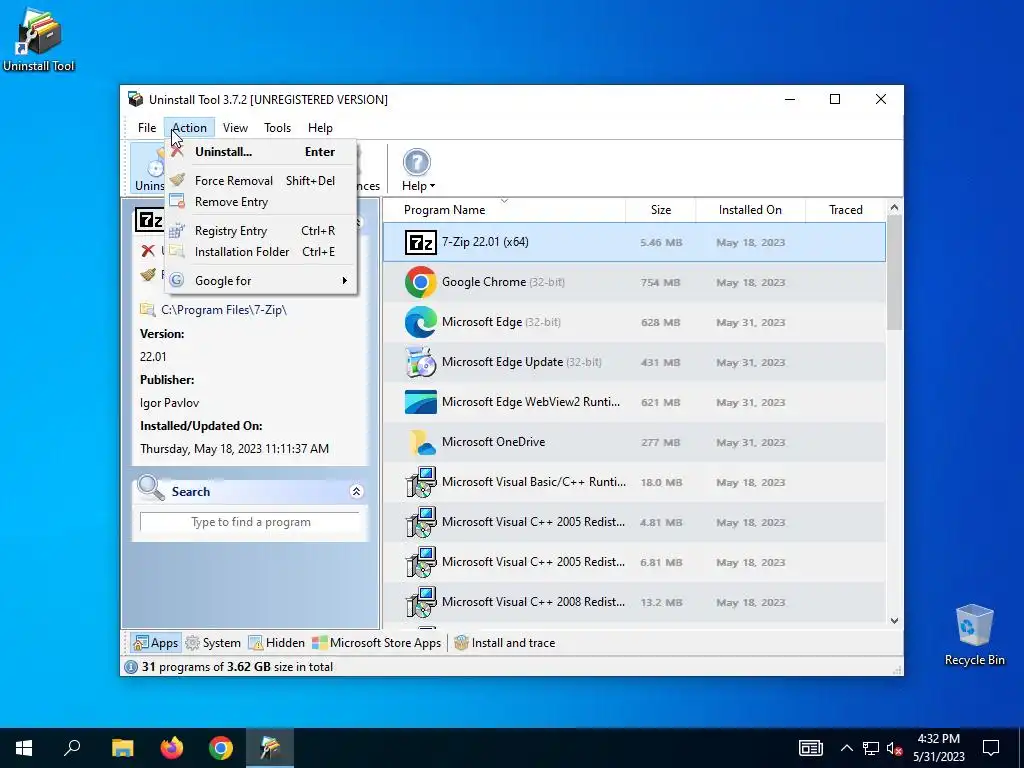1024x768 pixels.
Task: Open the Uninstall Tool desktop shortcut
Action: pos(39,39)
